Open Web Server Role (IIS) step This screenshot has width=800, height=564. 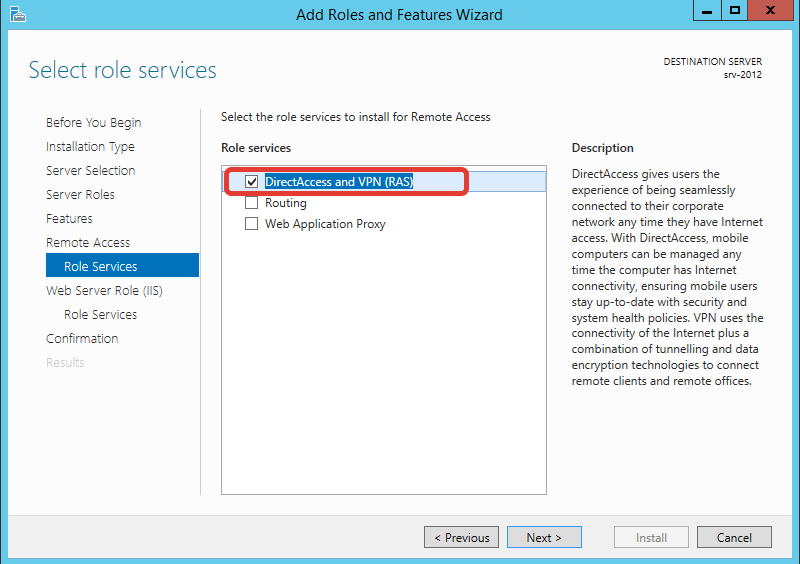click(x=104, y=290)
